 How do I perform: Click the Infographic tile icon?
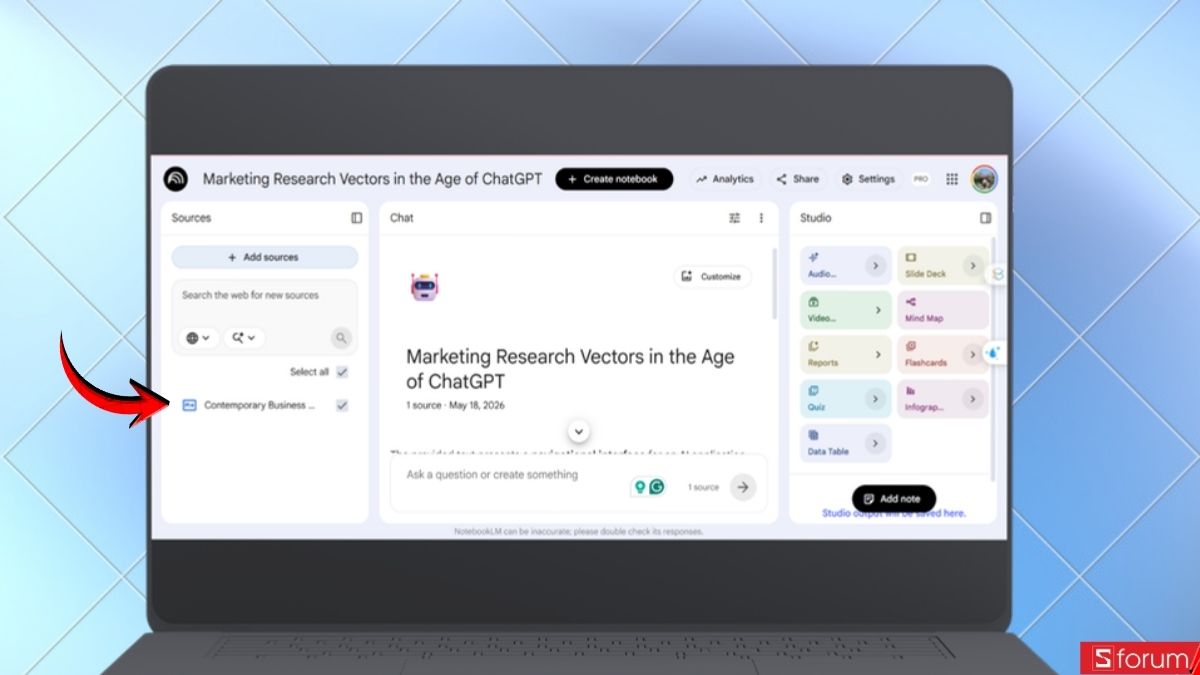(x=911, y=390)
